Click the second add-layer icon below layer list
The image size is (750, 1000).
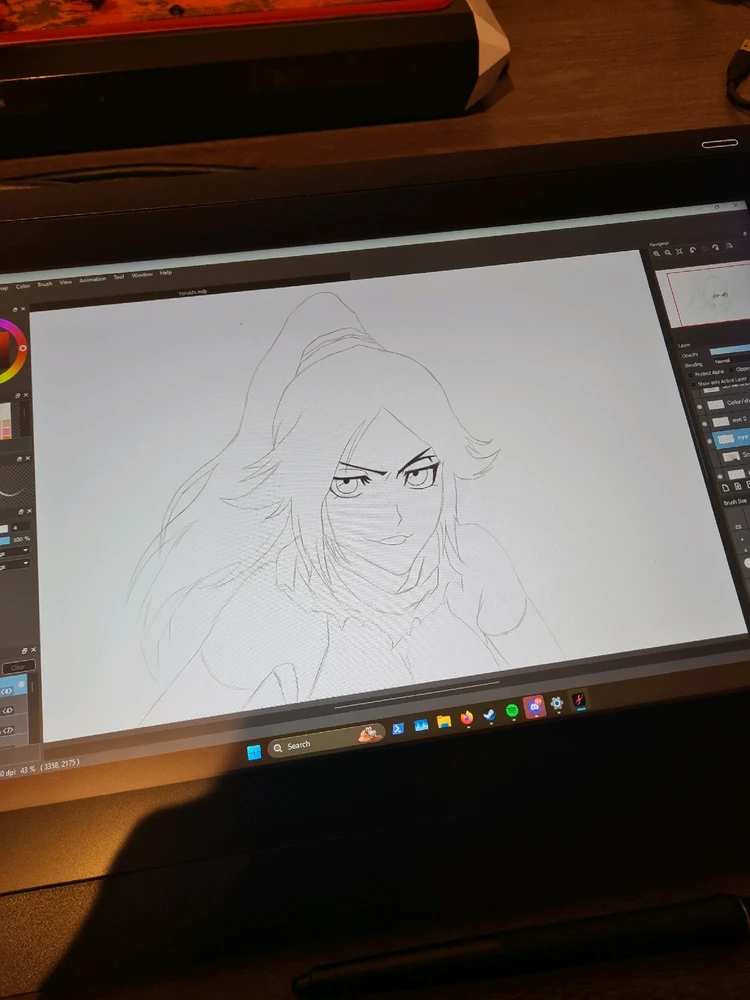pos(737,486)
